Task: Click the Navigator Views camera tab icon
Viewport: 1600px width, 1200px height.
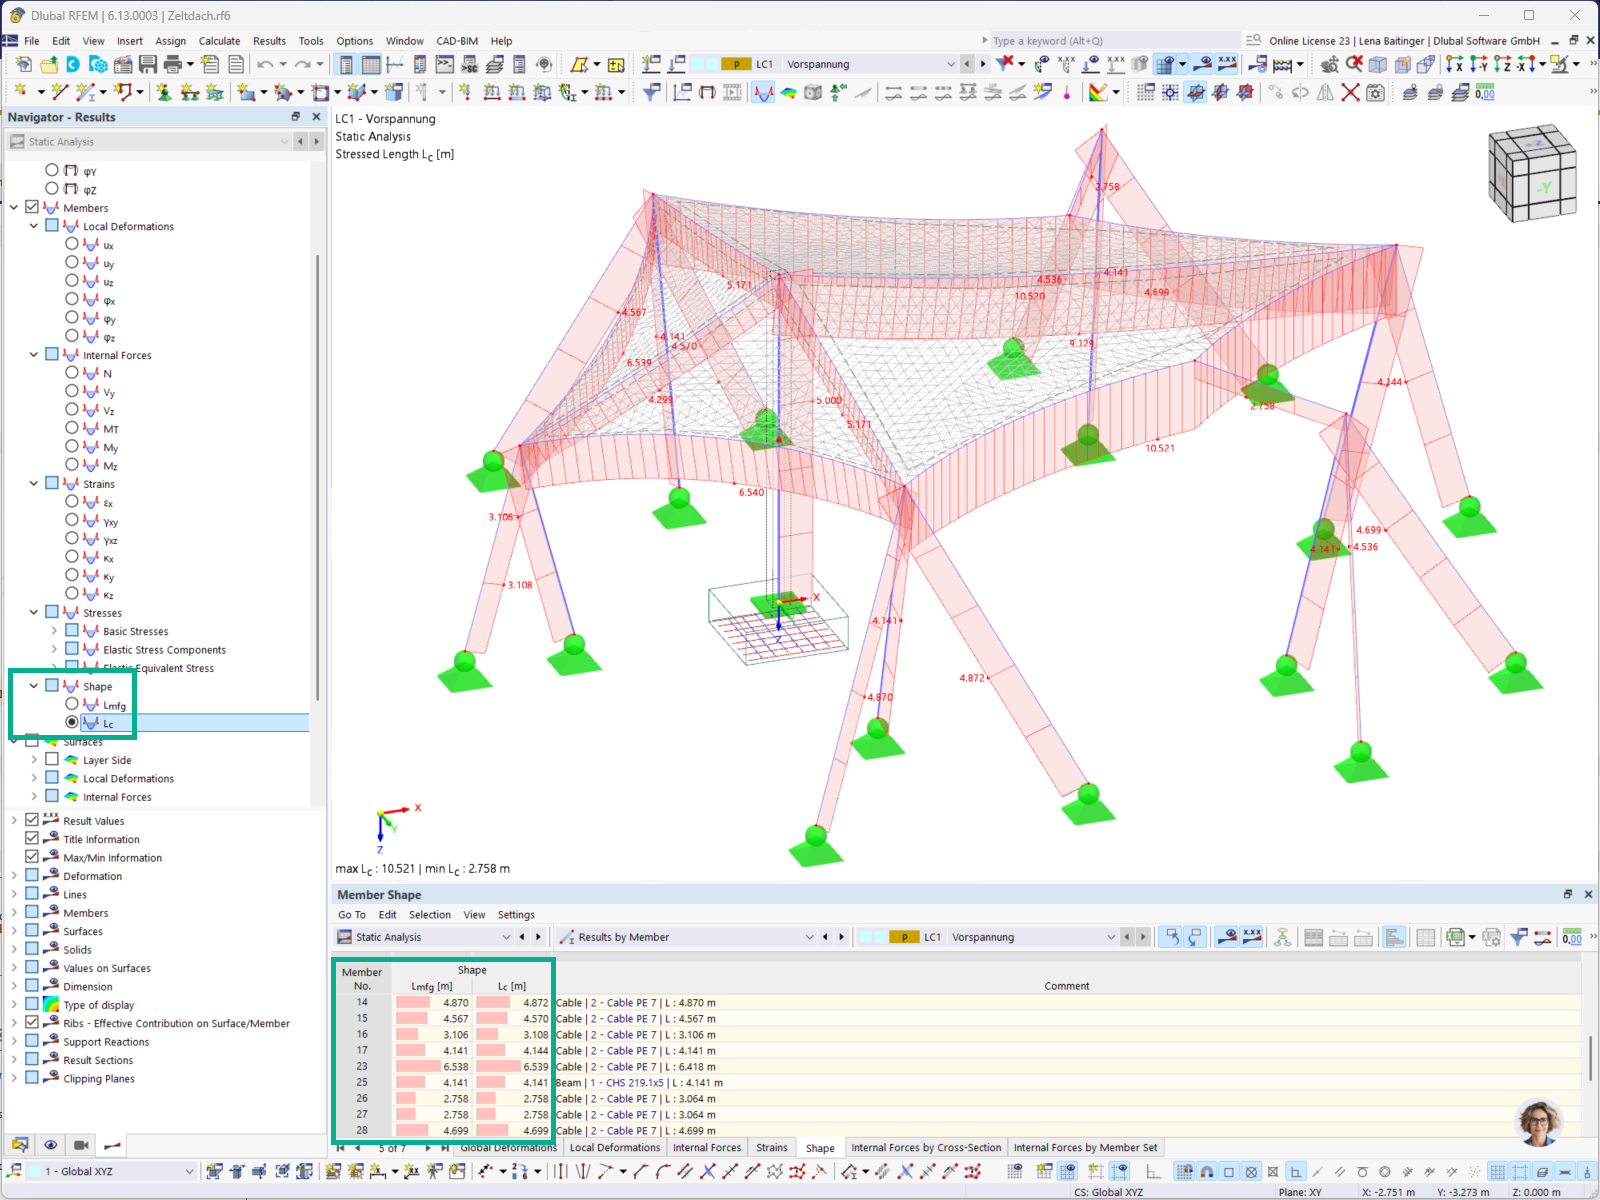Action: tap(82, 1145)
